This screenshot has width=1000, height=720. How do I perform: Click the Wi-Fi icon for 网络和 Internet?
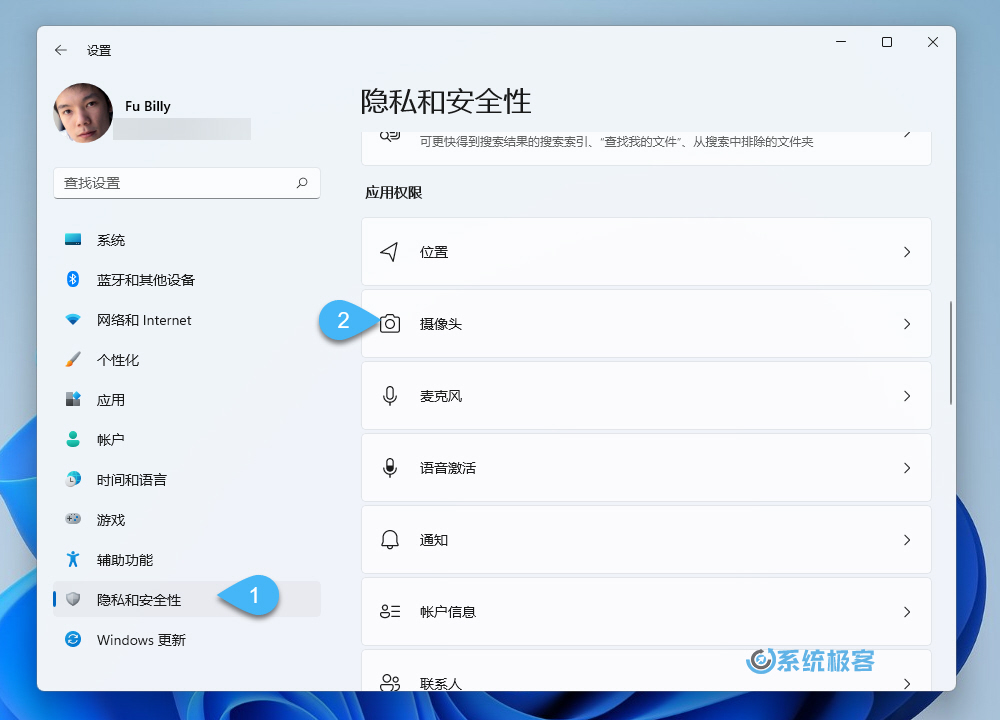click(73, 320)
